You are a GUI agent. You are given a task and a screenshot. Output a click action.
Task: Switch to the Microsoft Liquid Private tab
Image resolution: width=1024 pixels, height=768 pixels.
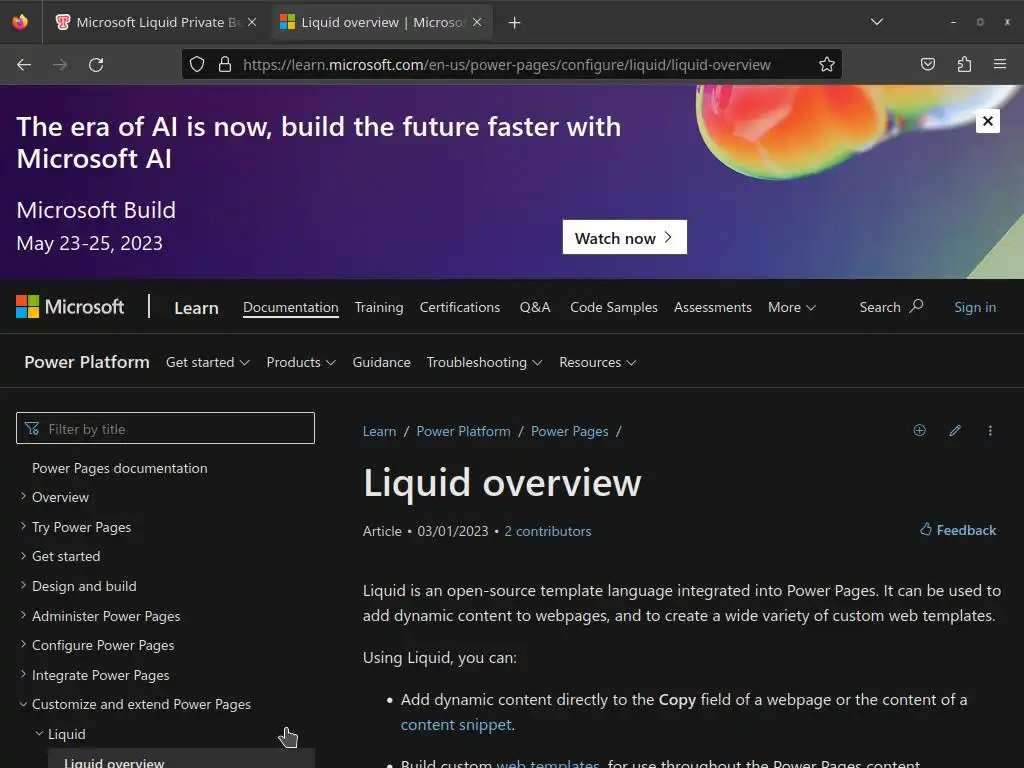pyautogui.click(x=157, y=22)
